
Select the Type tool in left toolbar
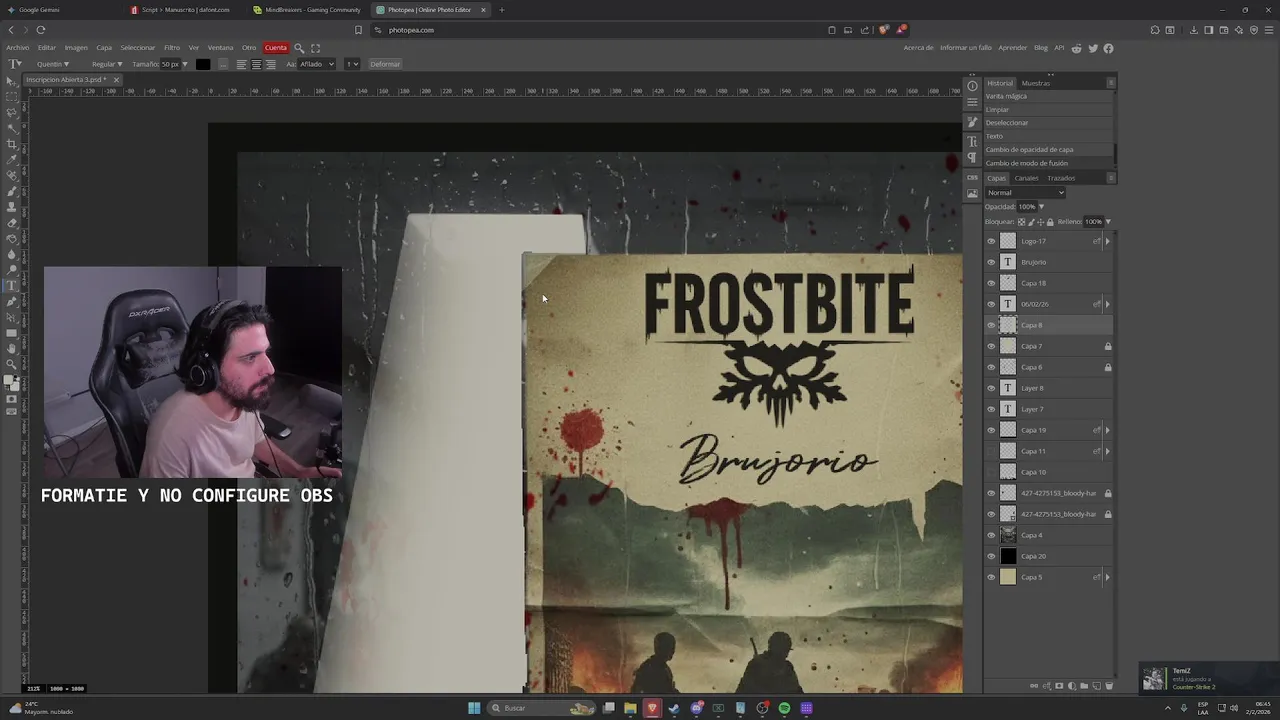12,286
